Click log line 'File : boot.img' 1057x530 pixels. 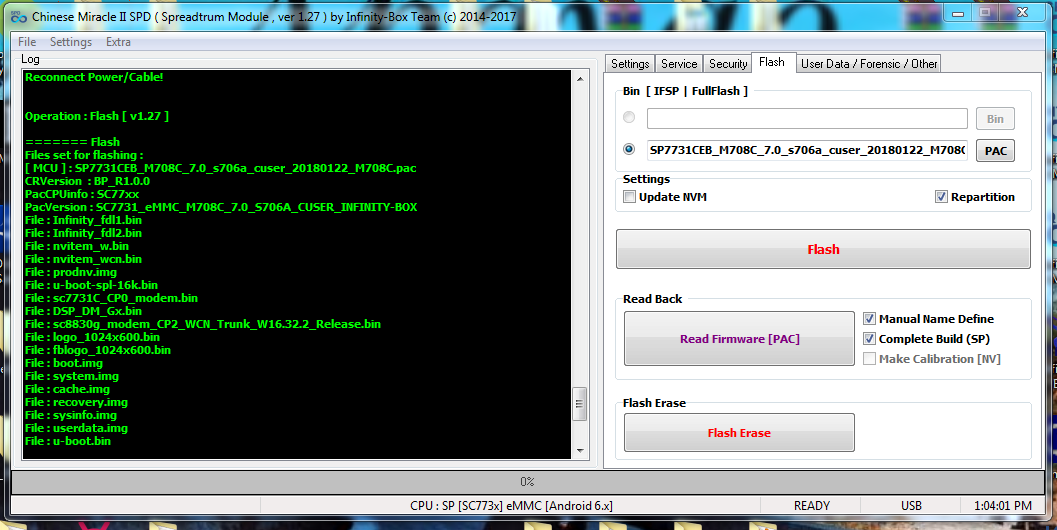(x=63, y=363)
